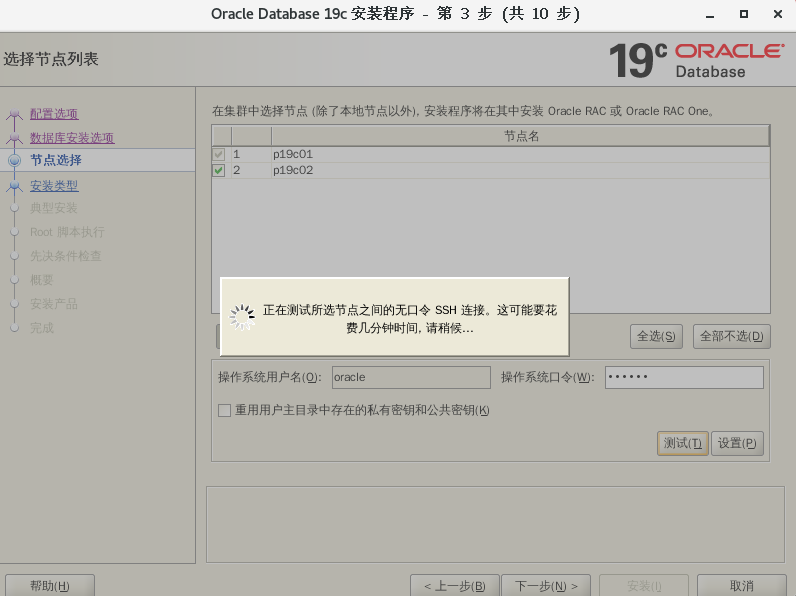Go back with 上一步(B) button
This screenshot has height=596, width=796.
click(455, 585)
